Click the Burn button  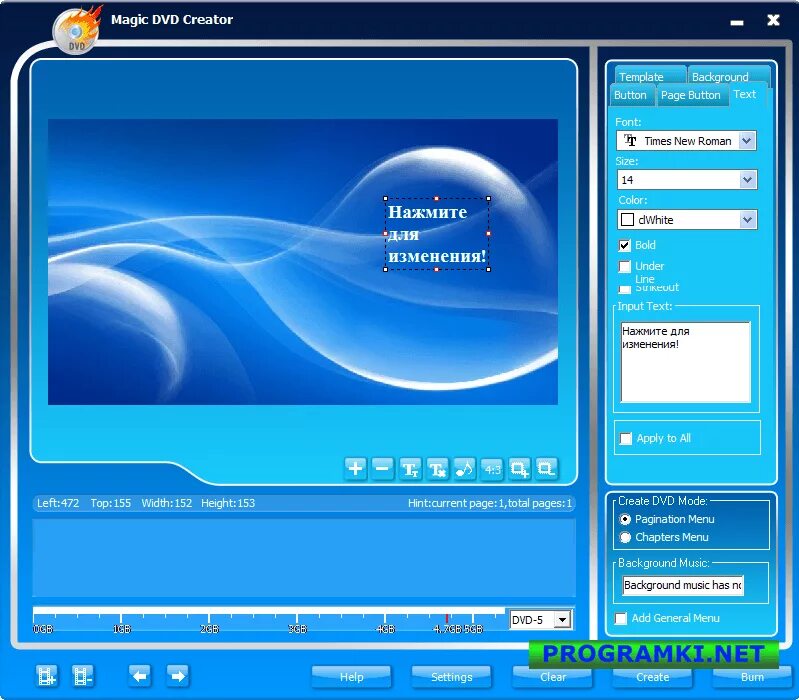click(753, 677)
